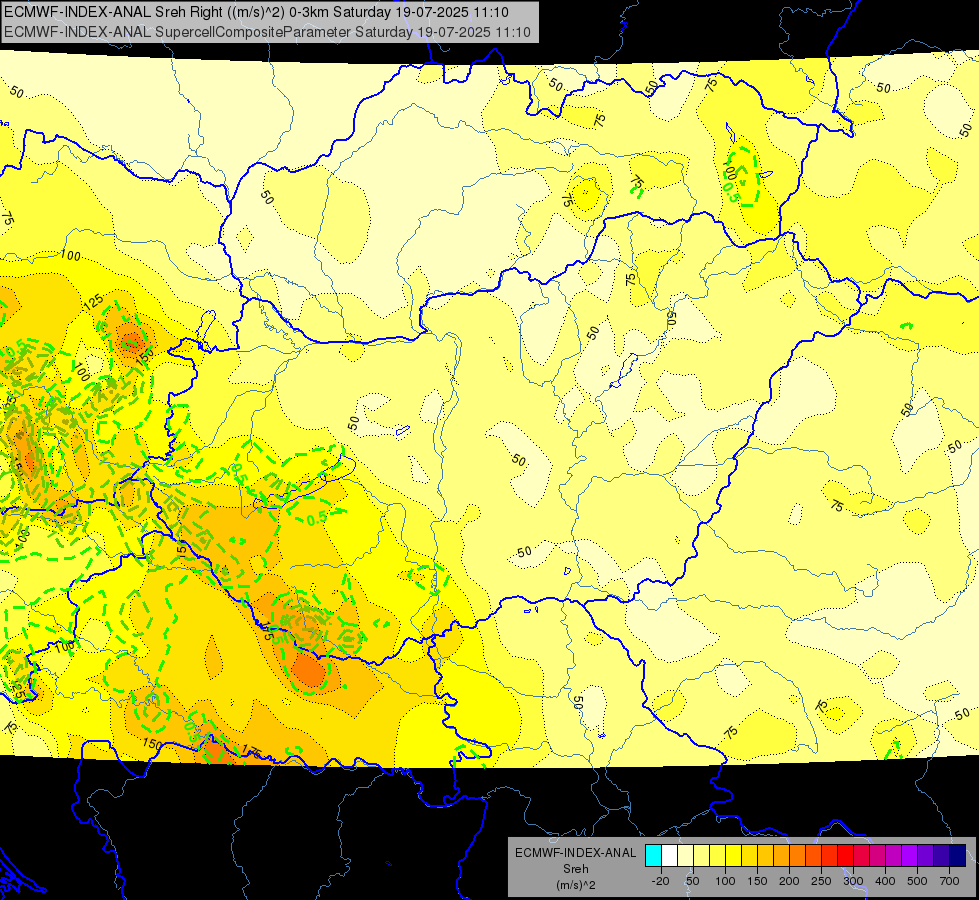Click the '700' value on the legend scale
Image resolution: width=979 pixels, height=900 pixels.
[949, 881]
